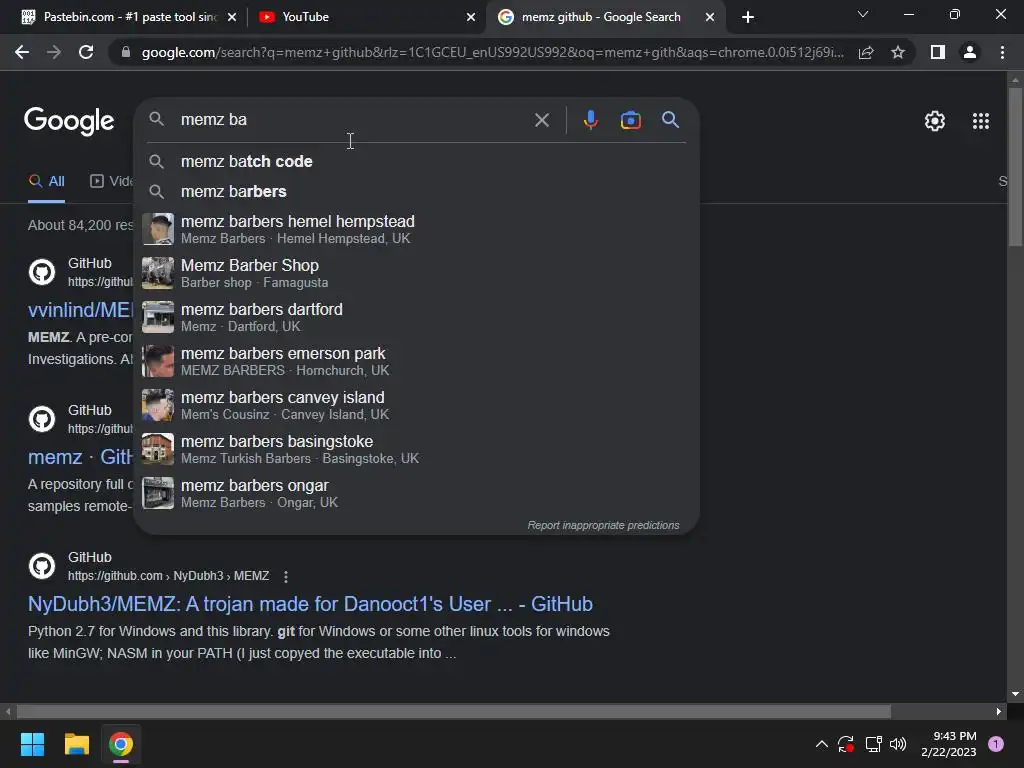Screen dimensions: 1024x768
Task: Pick memz barbers canvey island suggestion
Action: 417,405
